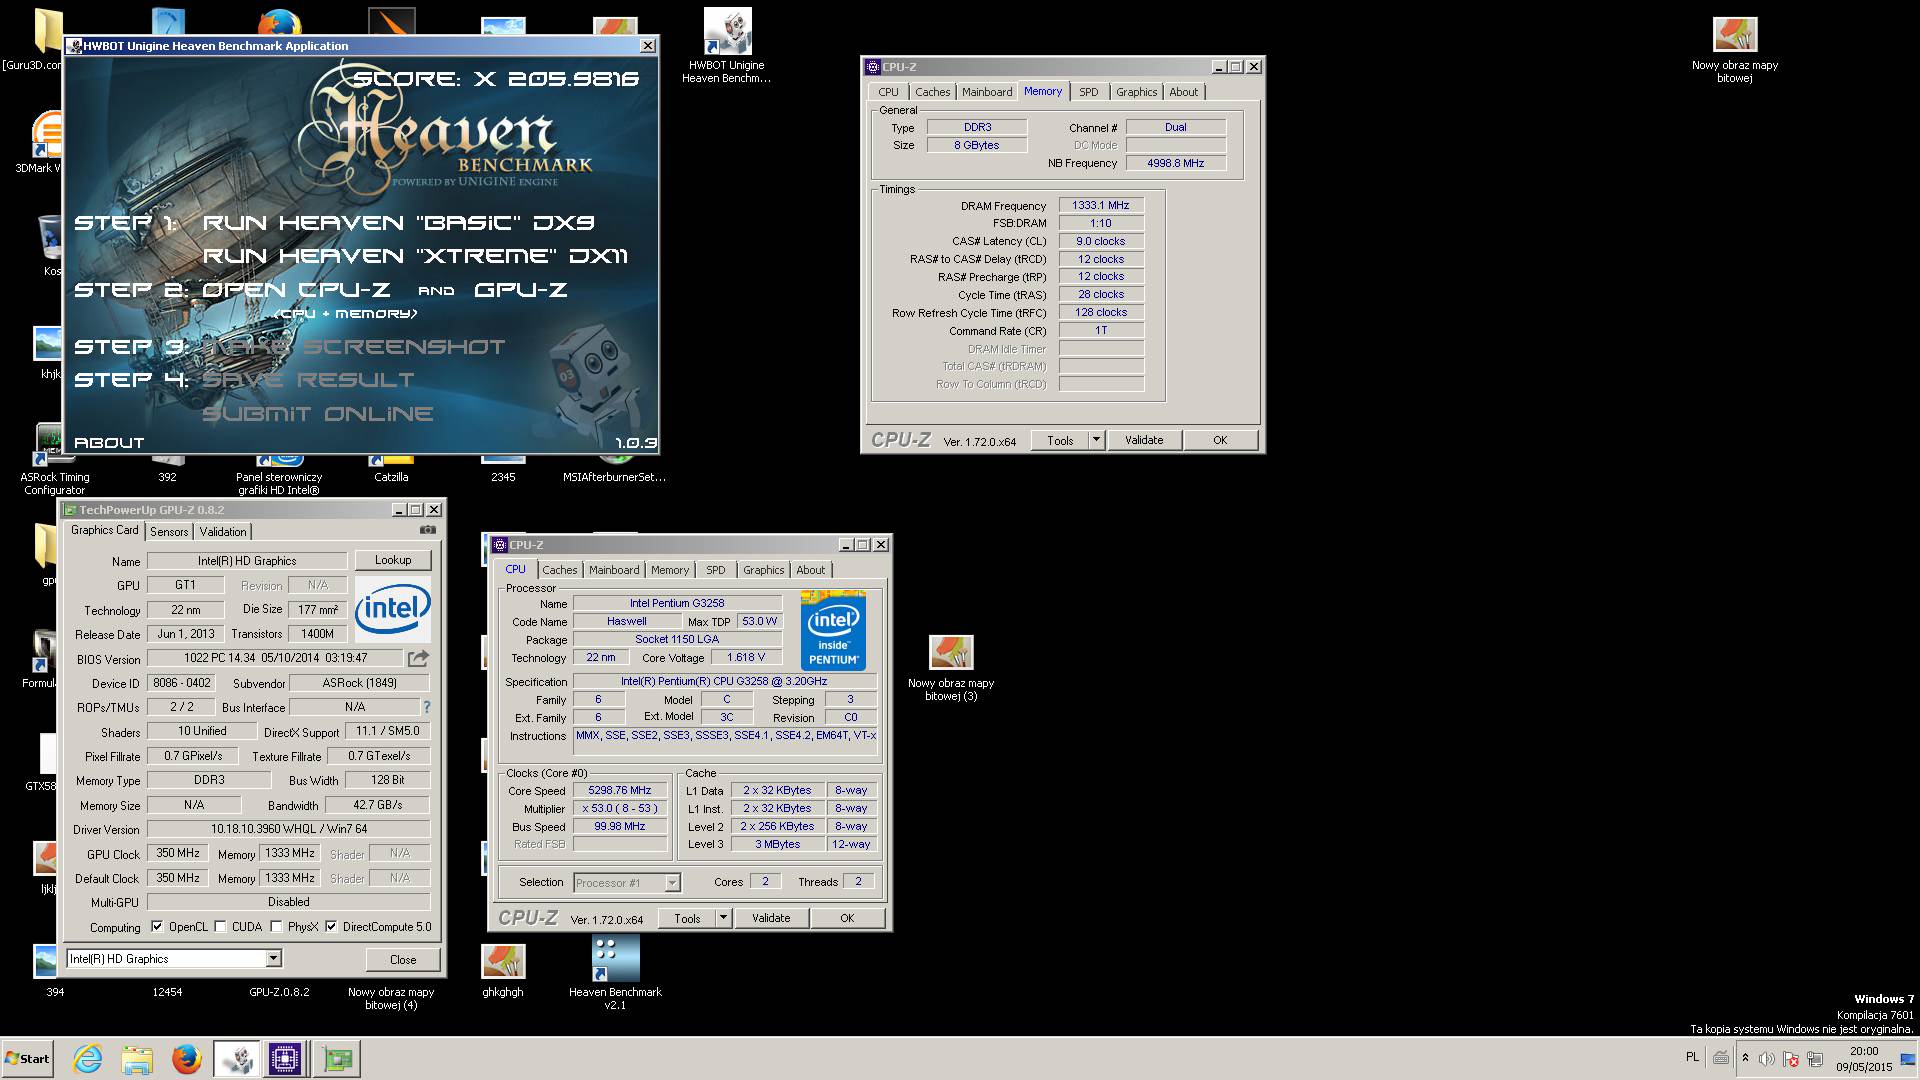Open the 'Nowy obraz mapy bitowej (3)' icon

(951, 669)
